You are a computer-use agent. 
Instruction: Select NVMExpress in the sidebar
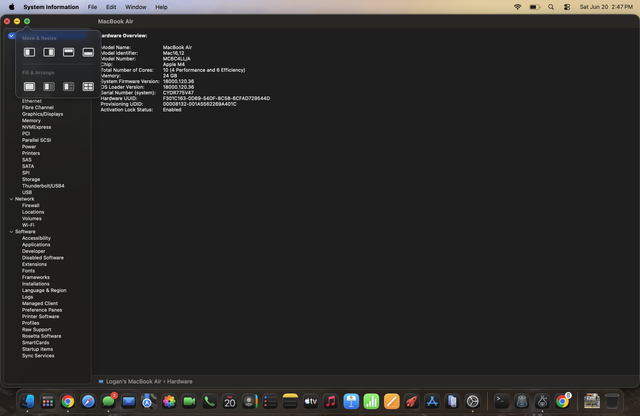pyautogui.click(x=36, y=127)
